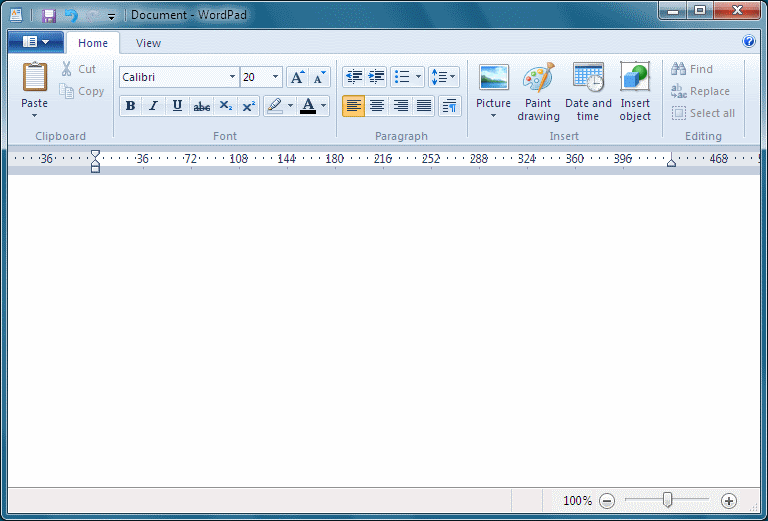Switch to the Home tab

click(x=93, y=43)
